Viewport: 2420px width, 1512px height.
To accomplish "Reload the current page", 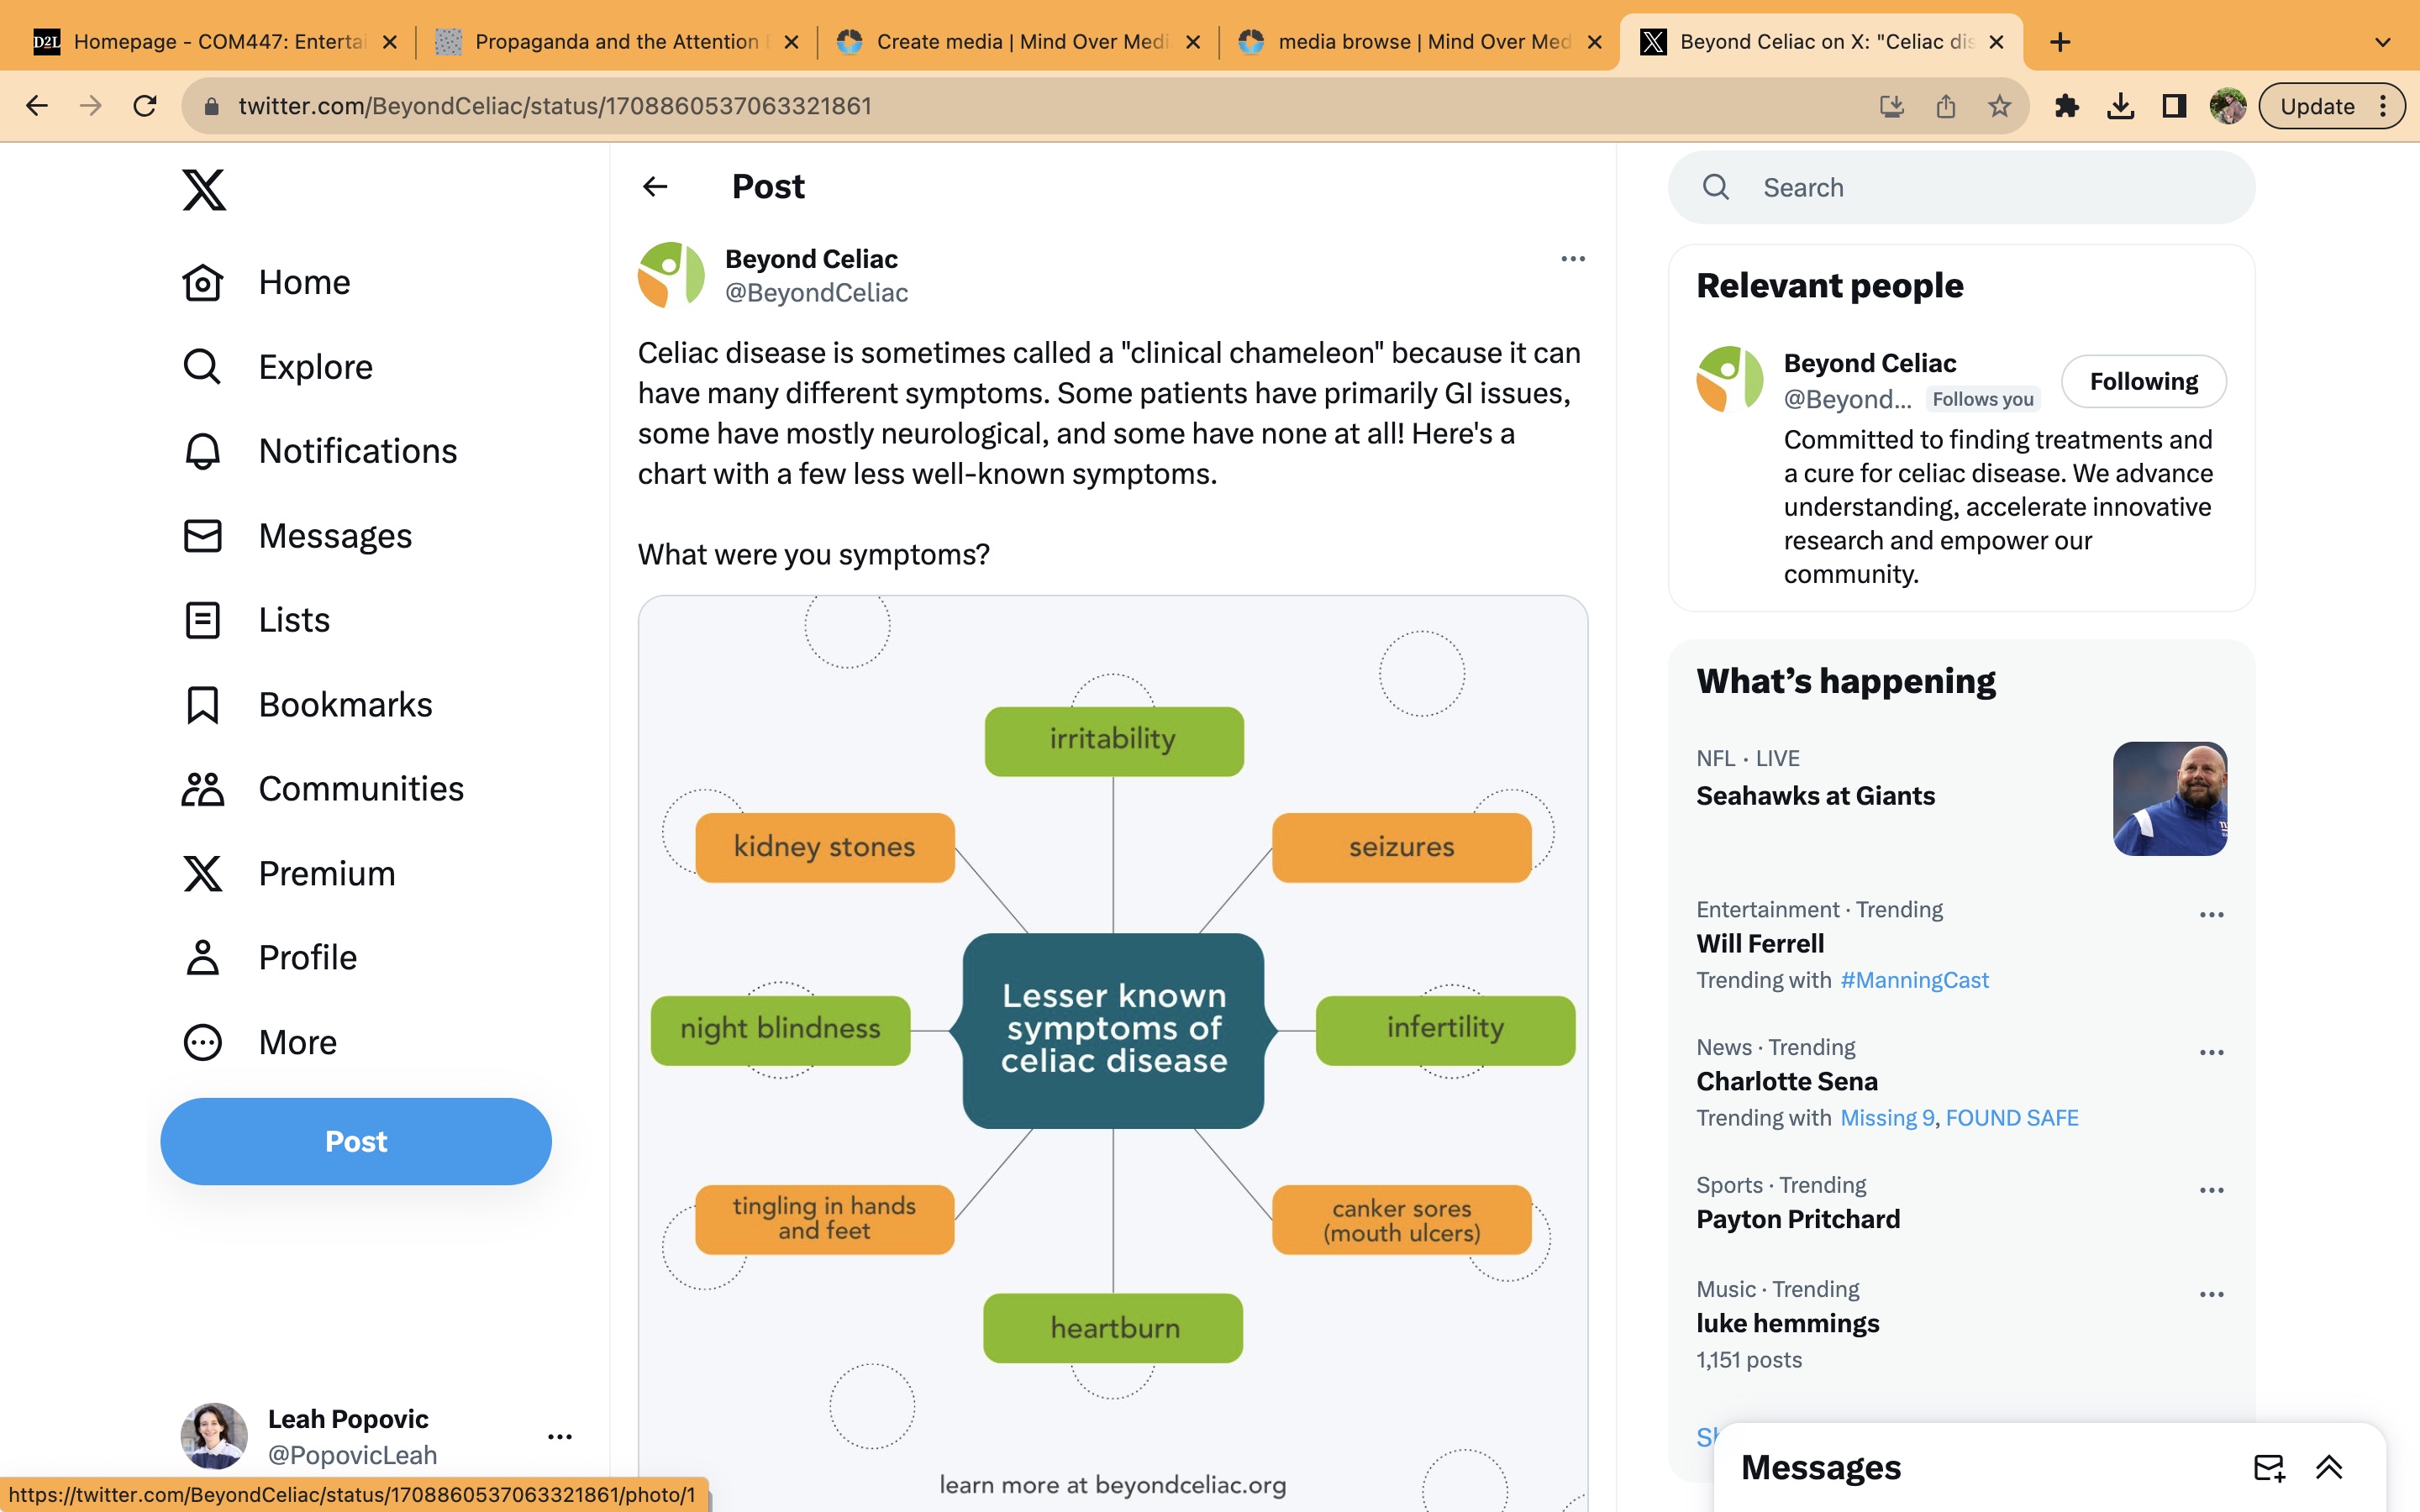I will click(x=145, y=106).
